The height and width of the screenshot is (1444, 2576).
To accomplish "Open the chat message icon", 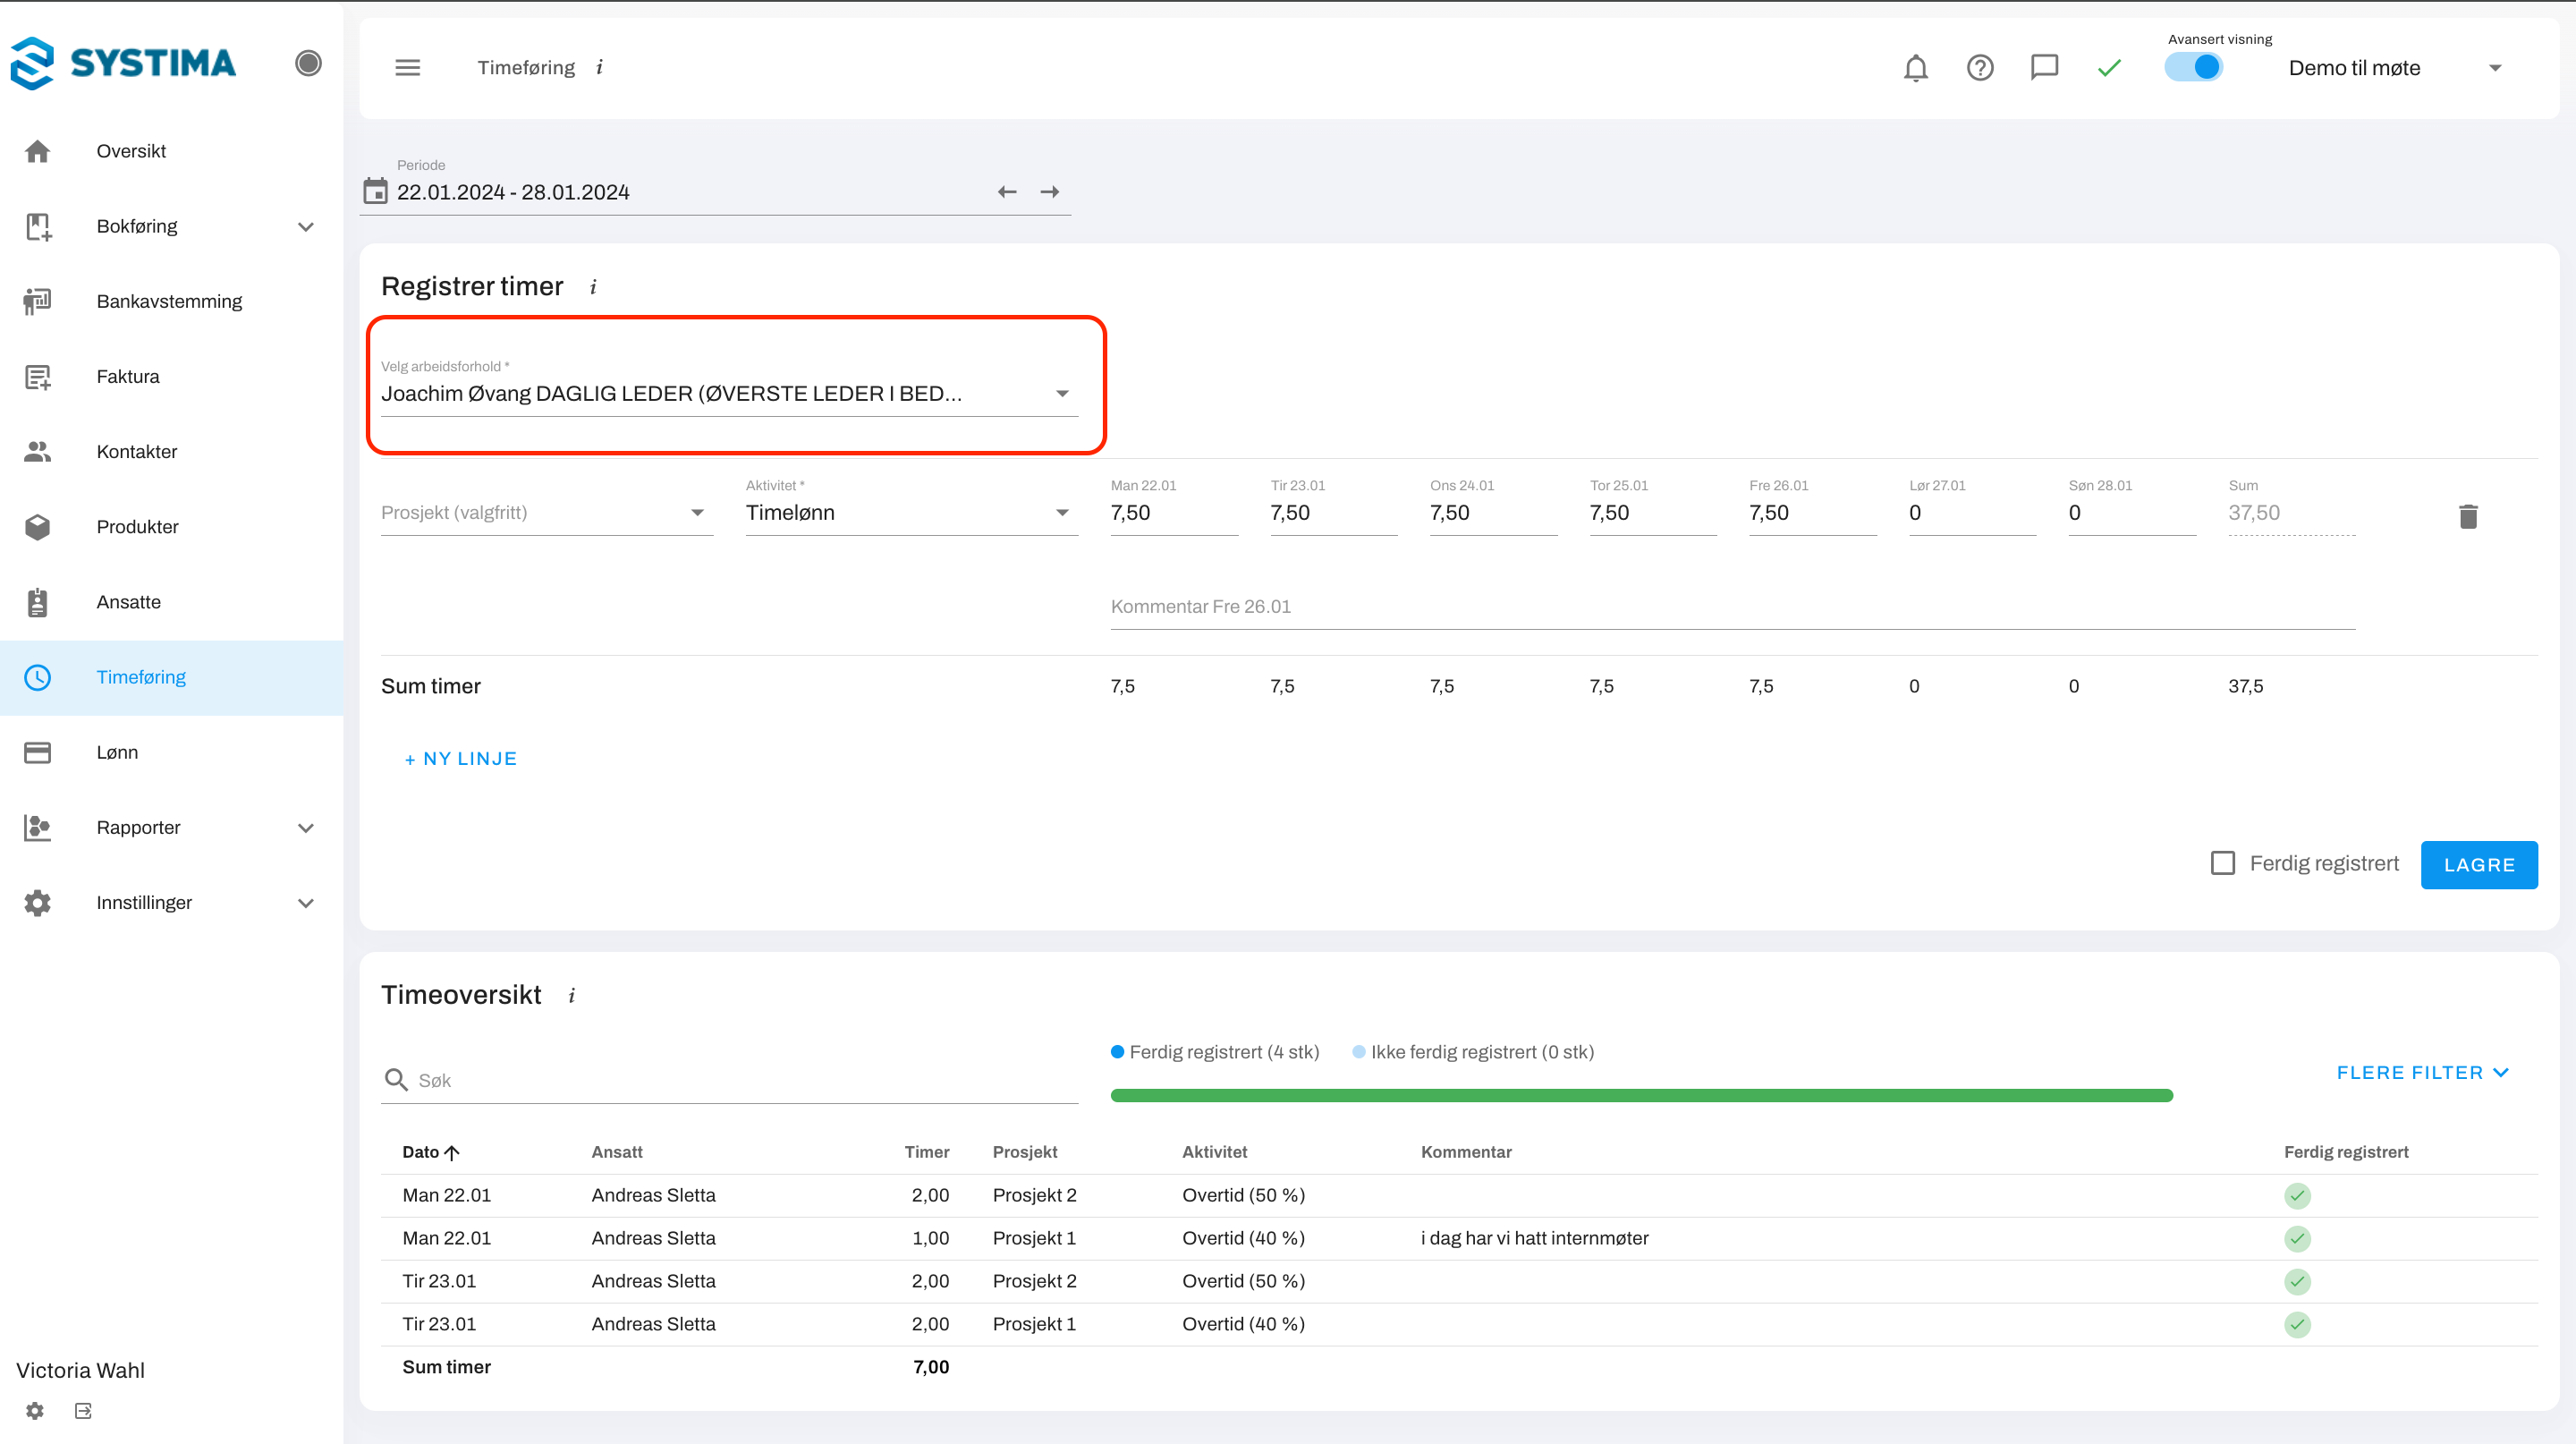I will coord(2044,67).
